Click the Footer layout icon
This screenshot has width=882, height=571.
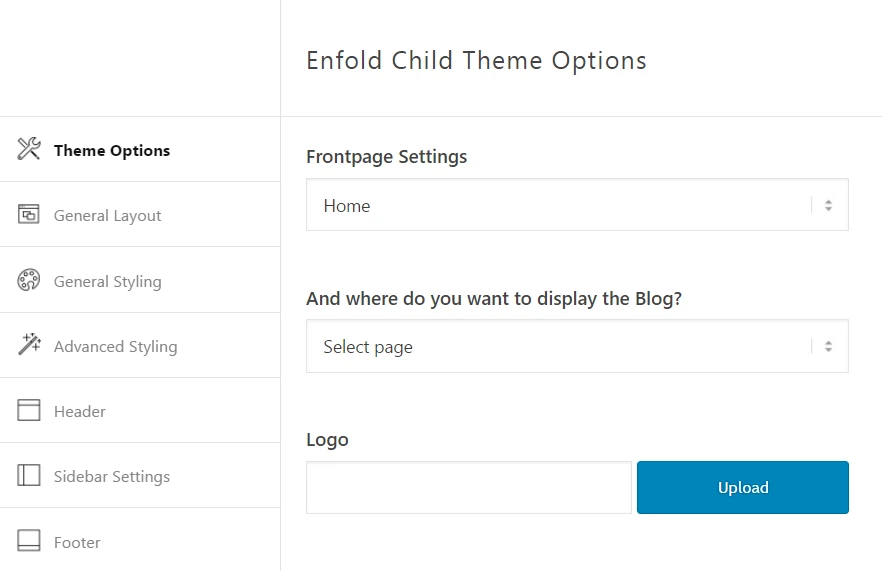coord(29,542)
